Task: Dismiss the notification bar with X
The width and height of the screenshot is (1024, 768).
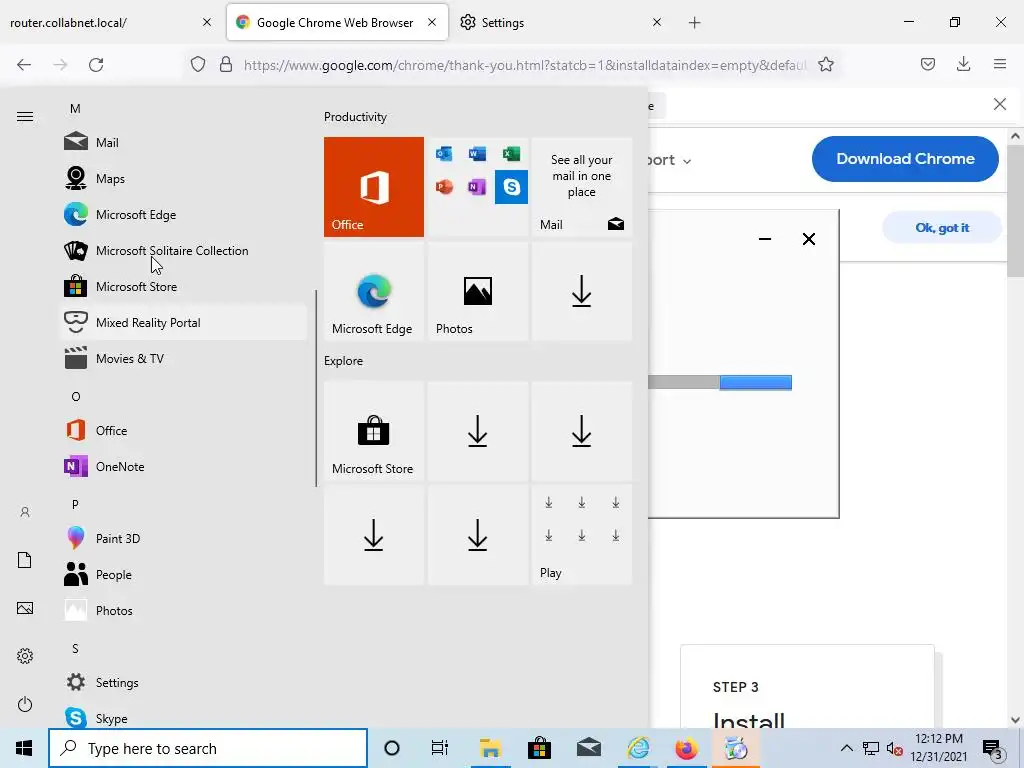Action: pyautogui.click(x=1000, y=104)
